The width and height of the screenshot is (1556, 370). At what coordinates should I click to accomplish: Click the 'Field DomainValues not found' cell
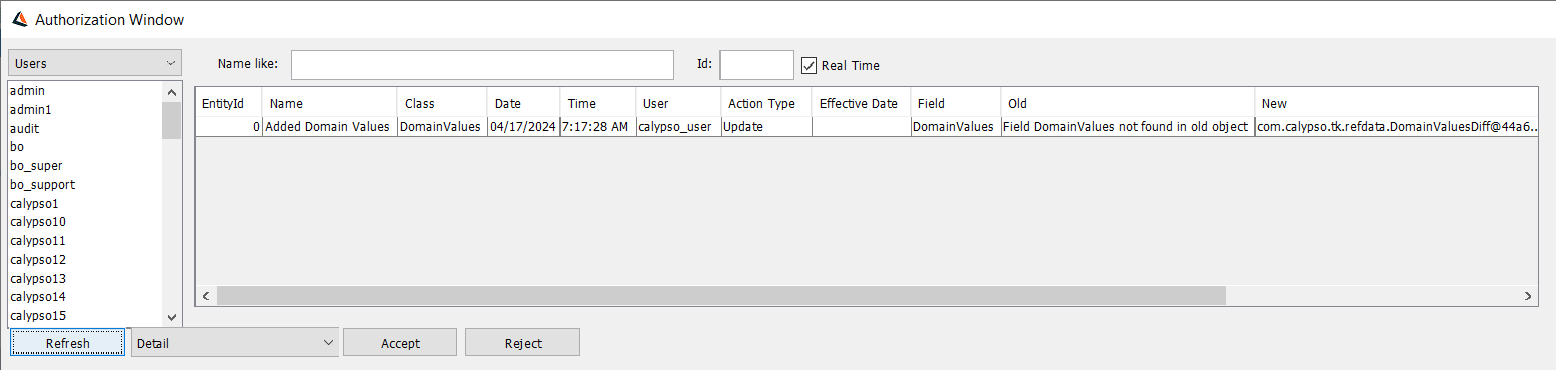[1128, 127]
